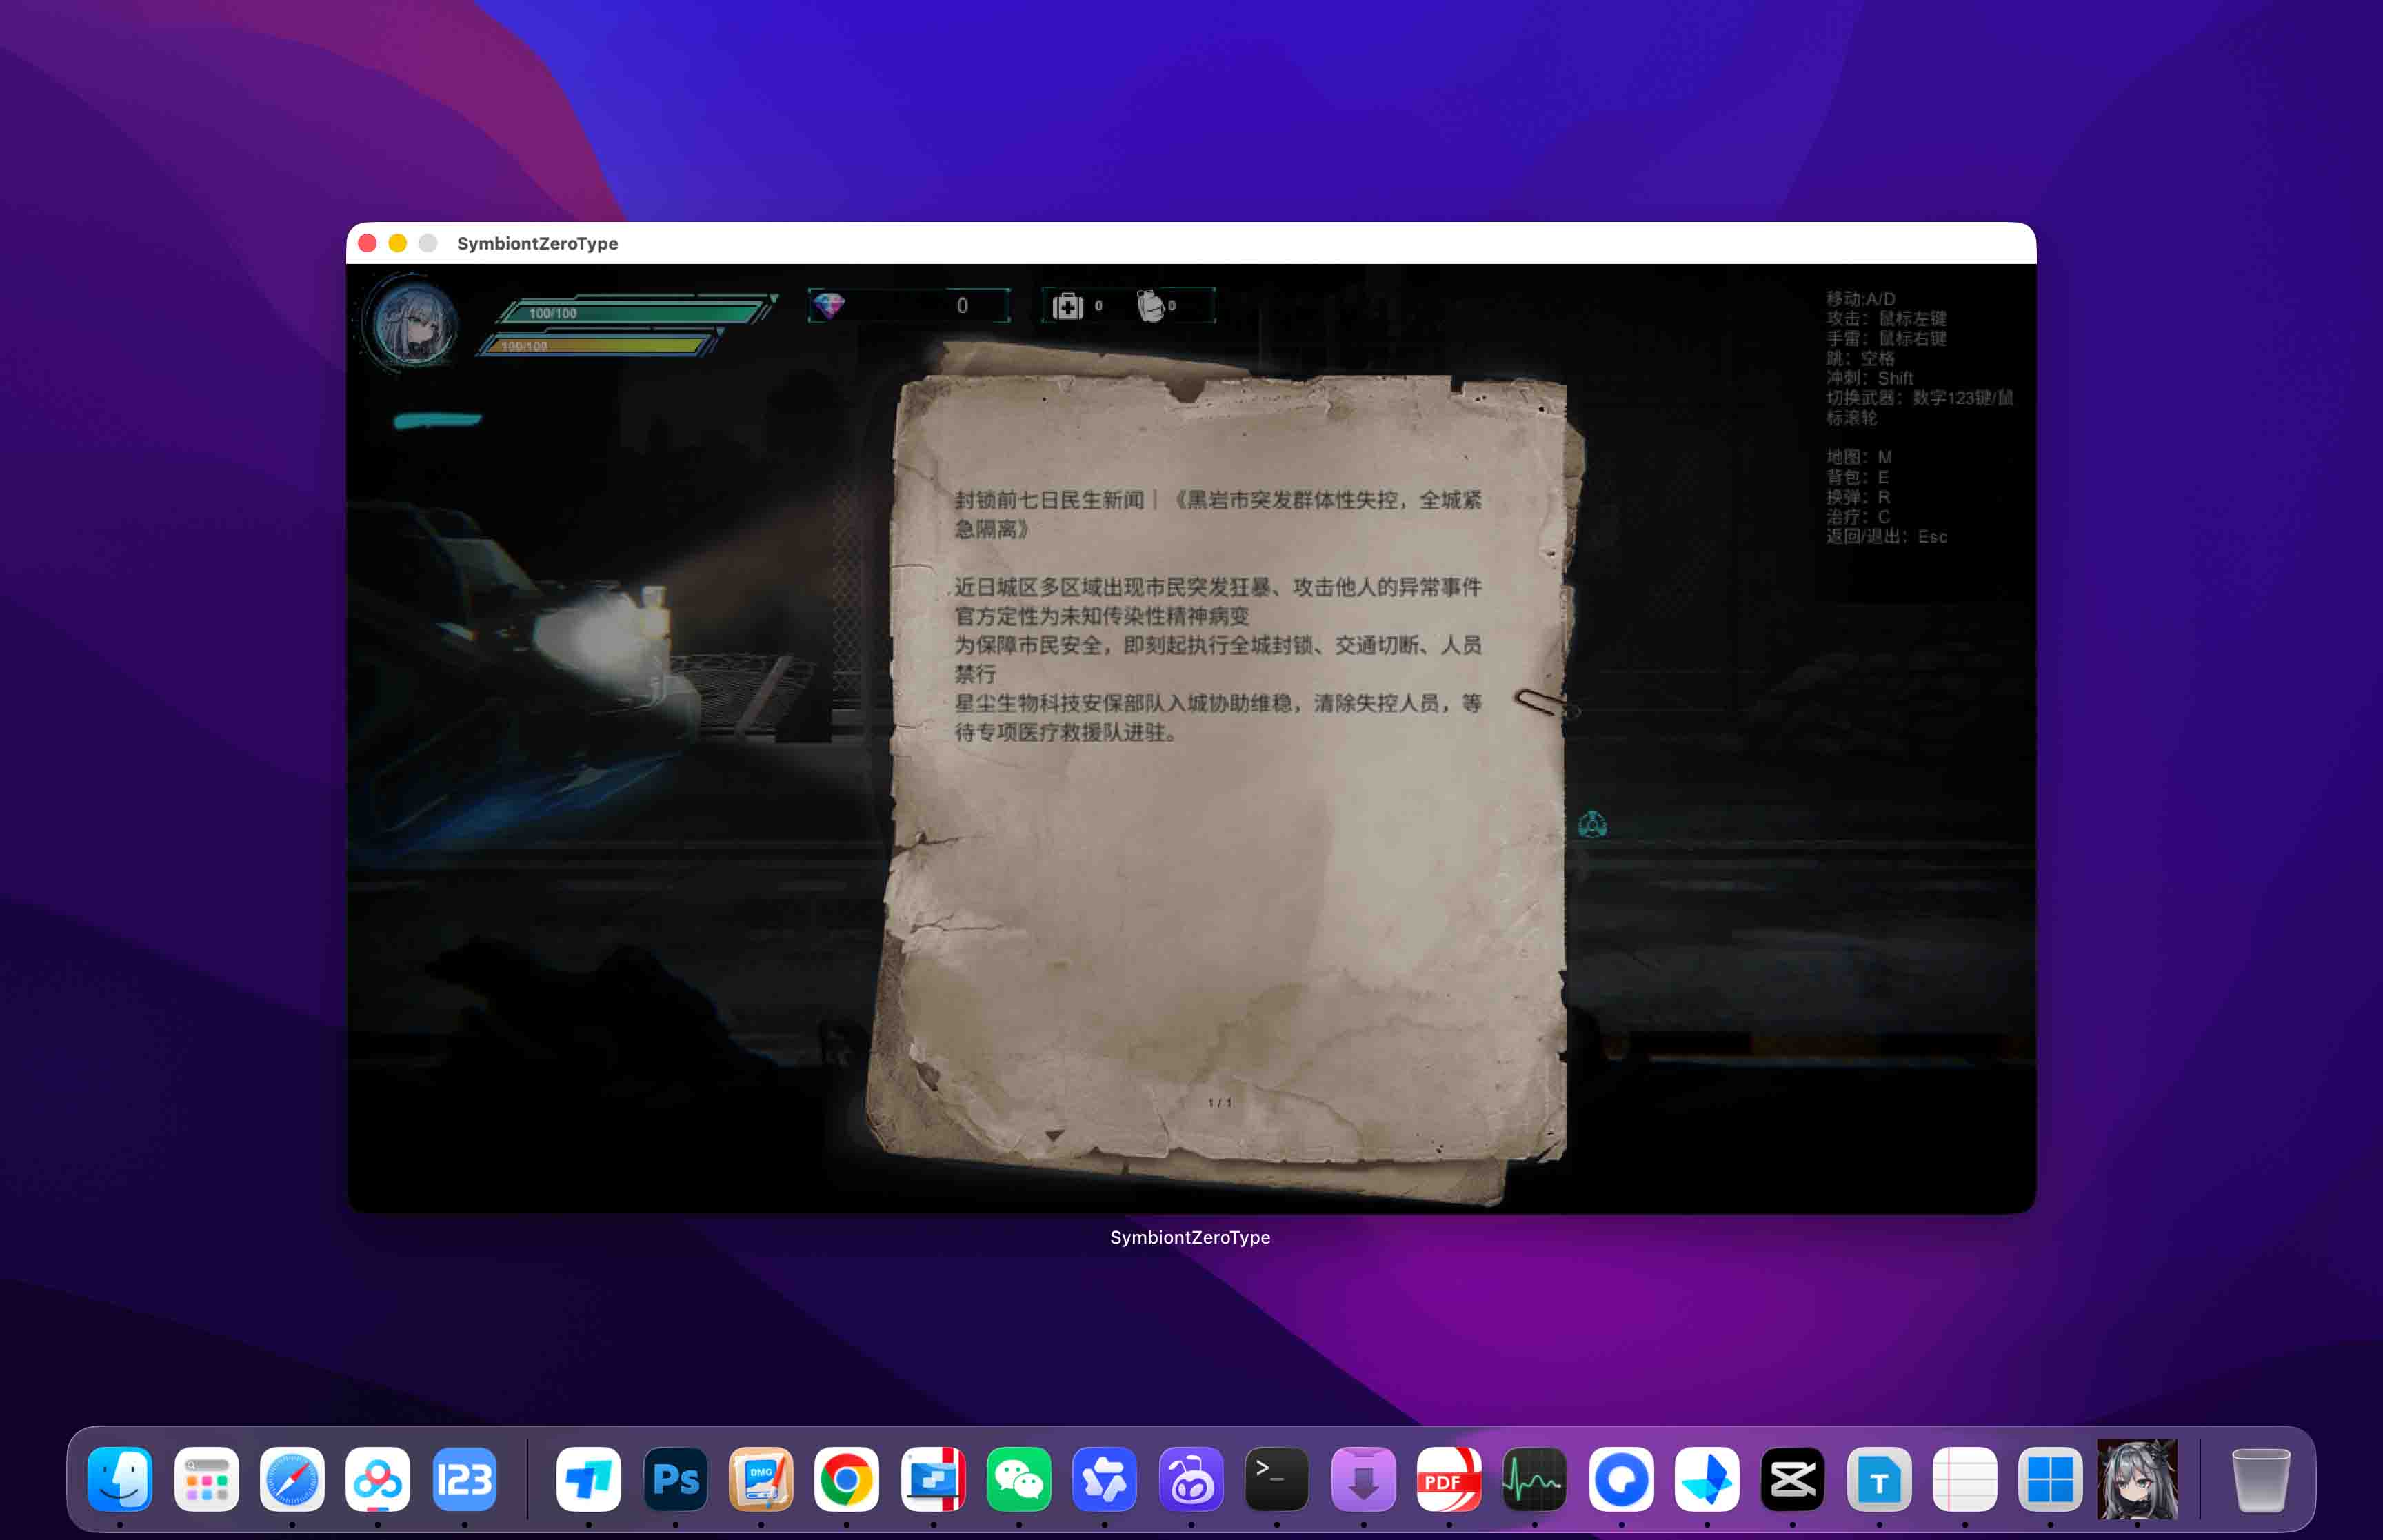
Task: Launch Google Chrome from the Dock
Action: pyautogui.click(x=846, y=1479)
